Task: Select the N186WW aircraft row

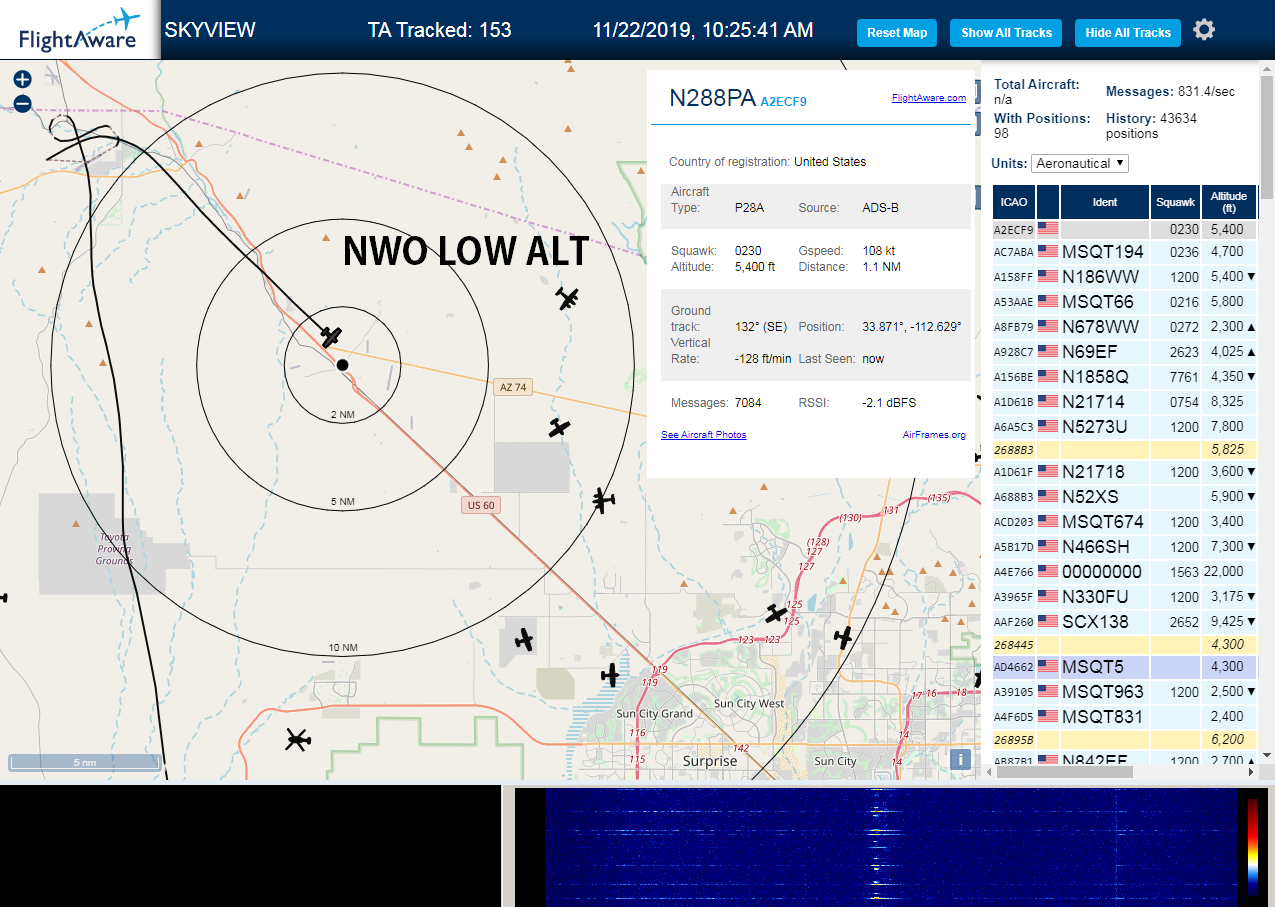Action: [1124, 276]
